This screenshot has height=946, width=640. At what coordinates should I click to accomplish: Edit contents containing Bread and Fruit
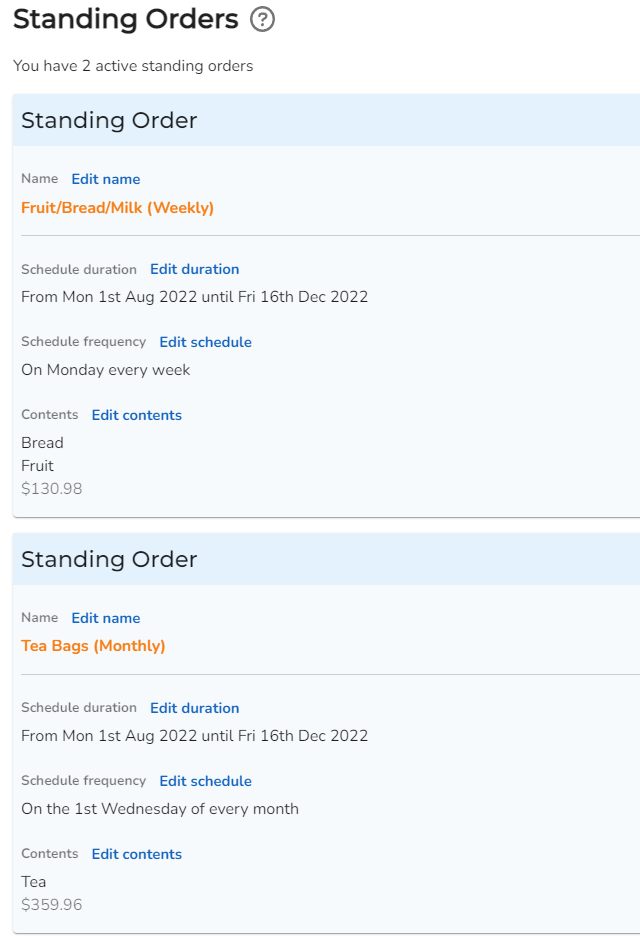click(136, 415)
